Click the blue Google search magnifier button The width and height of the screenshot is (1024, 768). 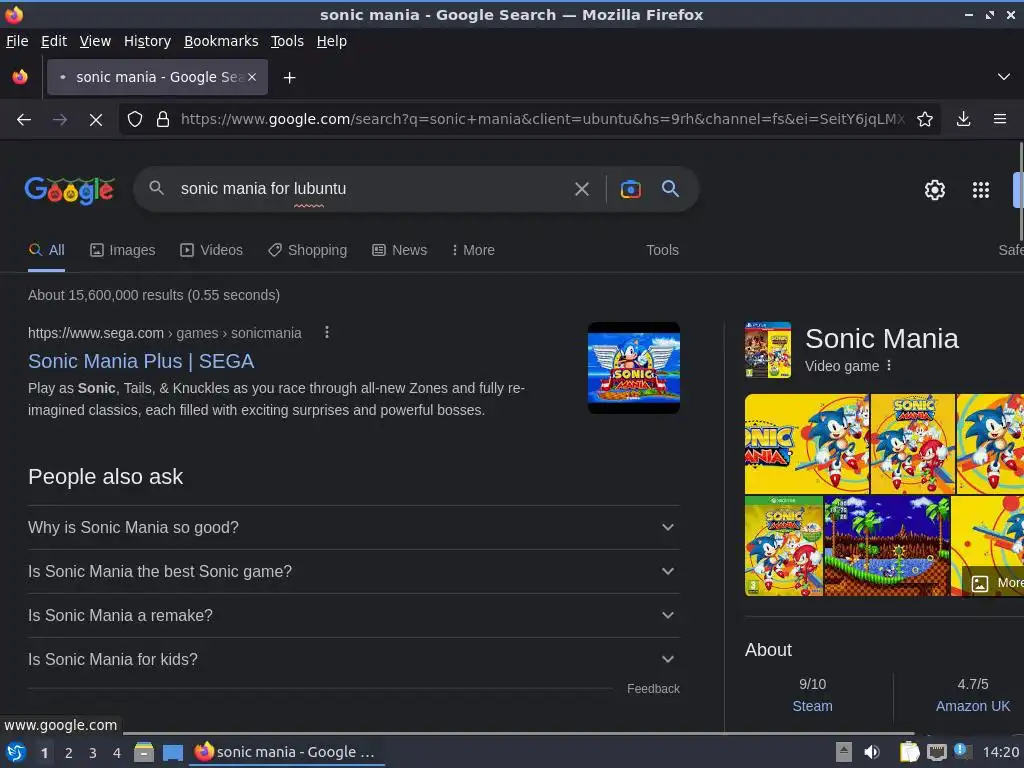pos(670,189)
